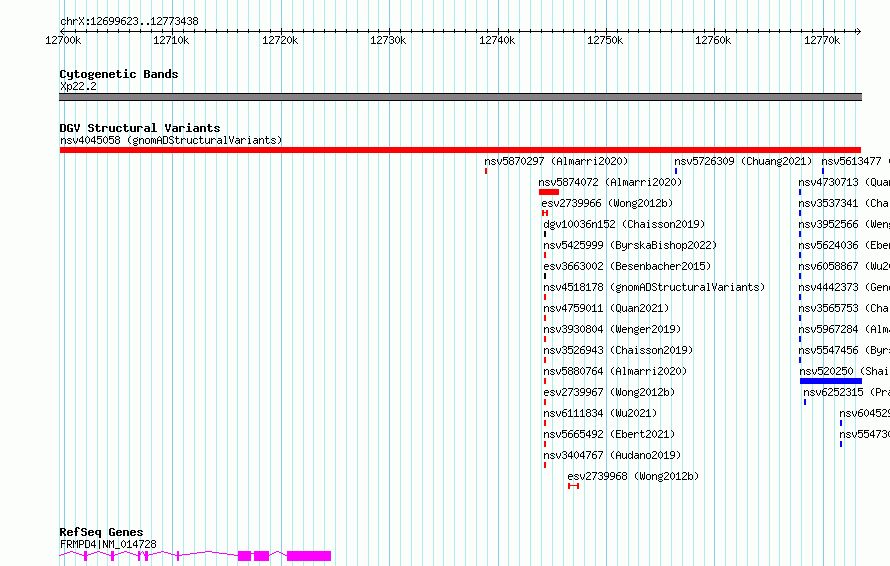Select the nsv4442373 variant label

(844, 287)
